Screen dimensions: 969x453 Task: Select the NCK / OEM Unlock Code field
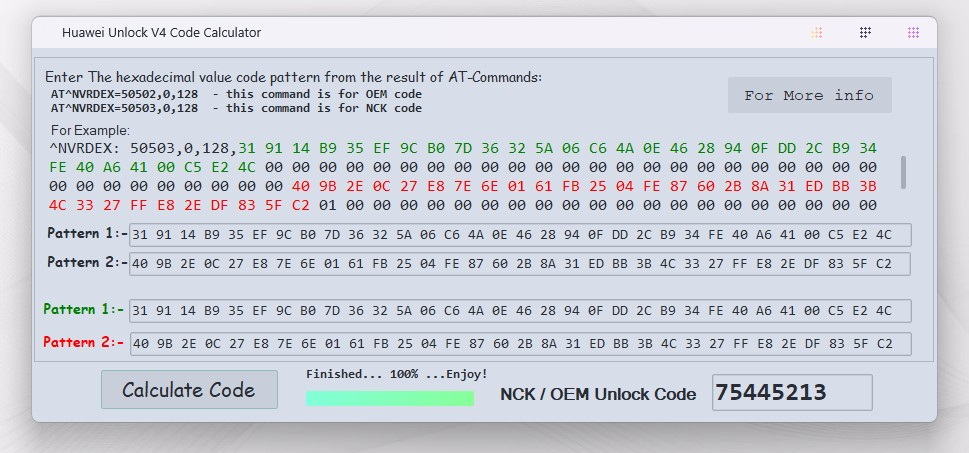pyautogui.click(x=792, y=392)
